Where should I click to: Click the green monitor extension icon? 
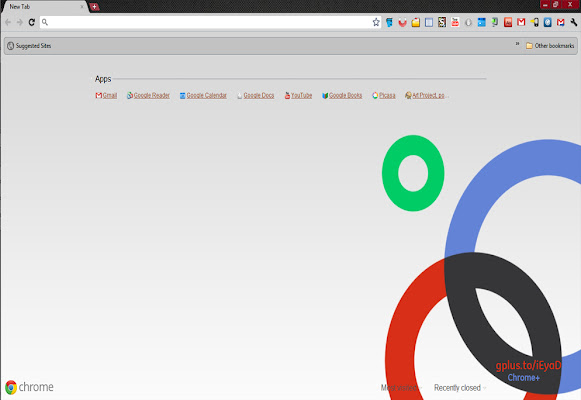495,23
